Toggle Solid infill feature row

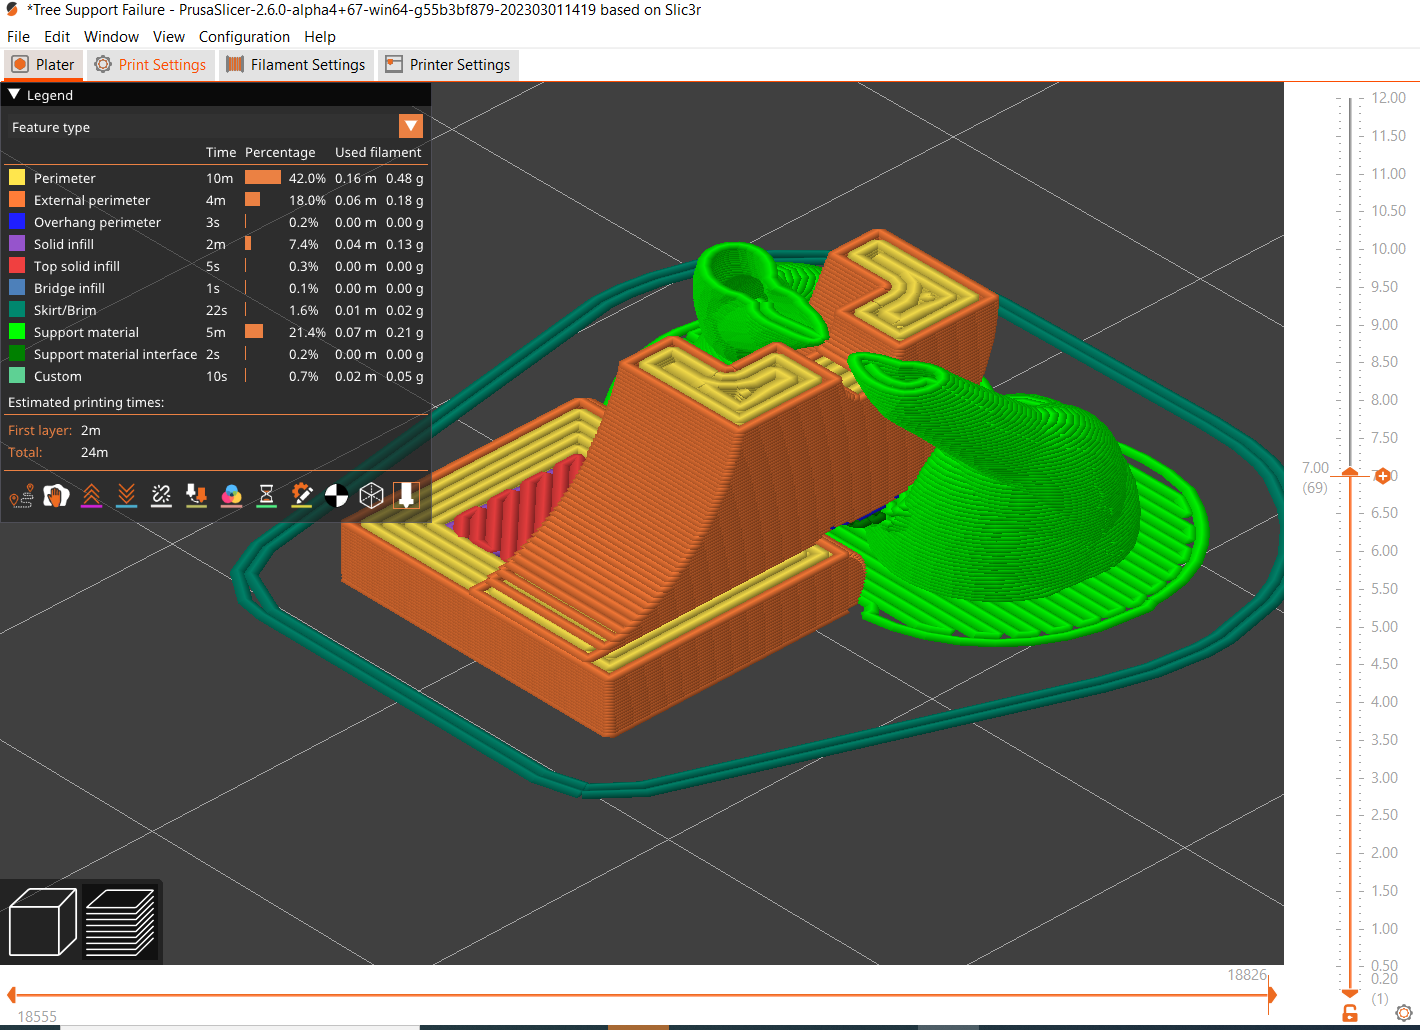point(216,244)
